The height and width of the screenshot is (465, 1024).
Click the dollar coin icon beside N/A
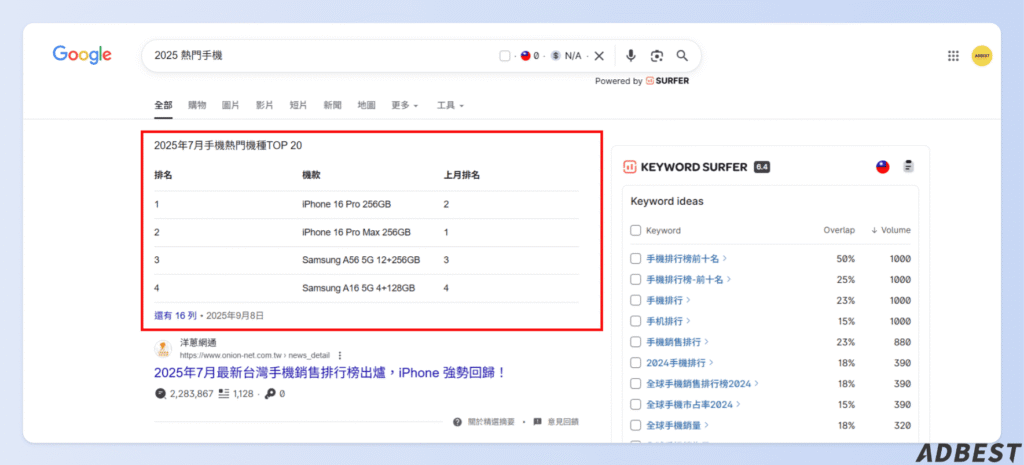(556, 56)
